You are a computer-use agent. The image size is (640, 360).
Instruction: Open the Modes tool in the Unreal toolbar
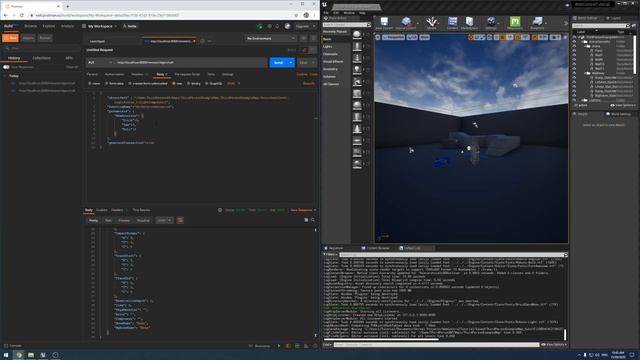coord(431,22)
